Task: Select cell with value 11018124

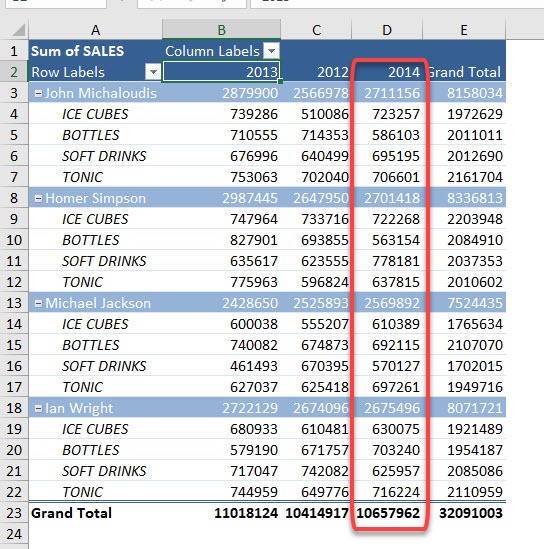Action: [x=221, y=513]
